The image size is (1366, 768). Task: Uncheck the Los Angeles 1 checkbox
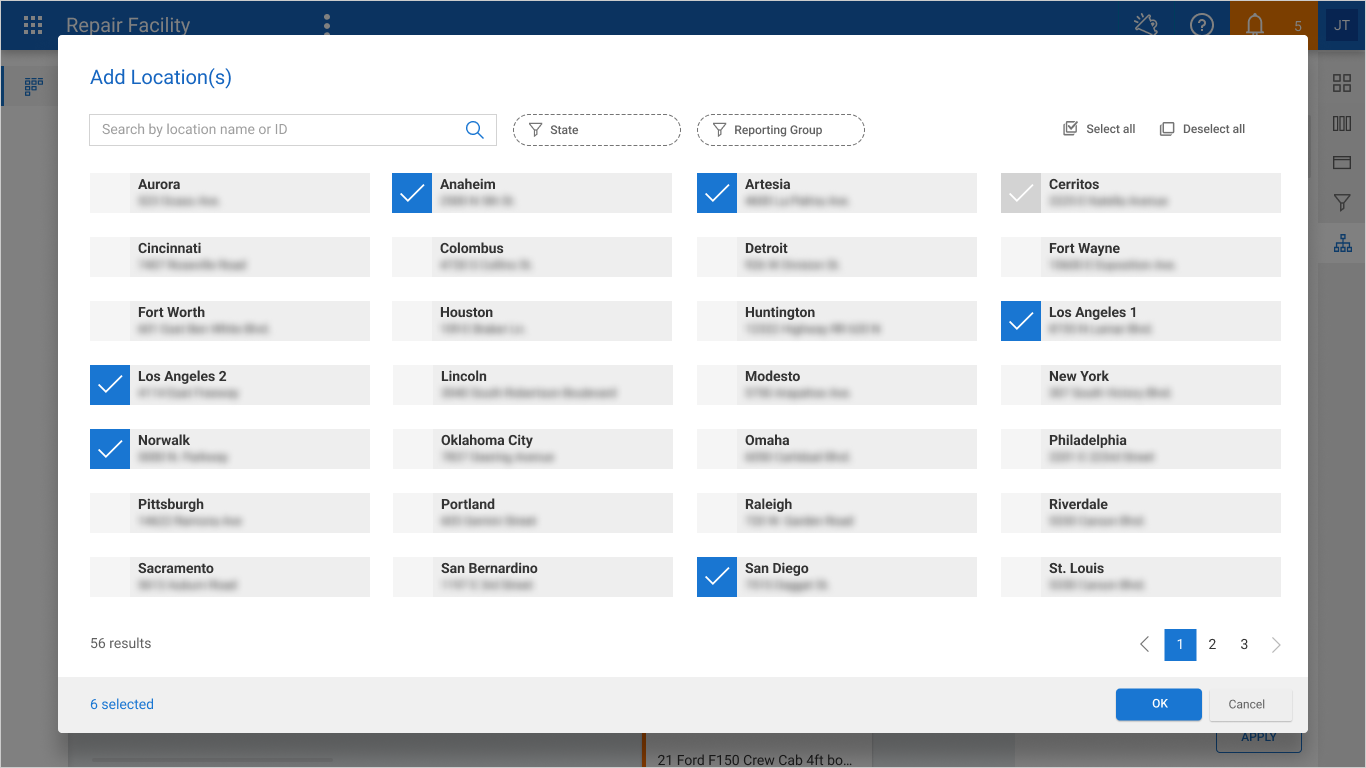click(1021, 321)
